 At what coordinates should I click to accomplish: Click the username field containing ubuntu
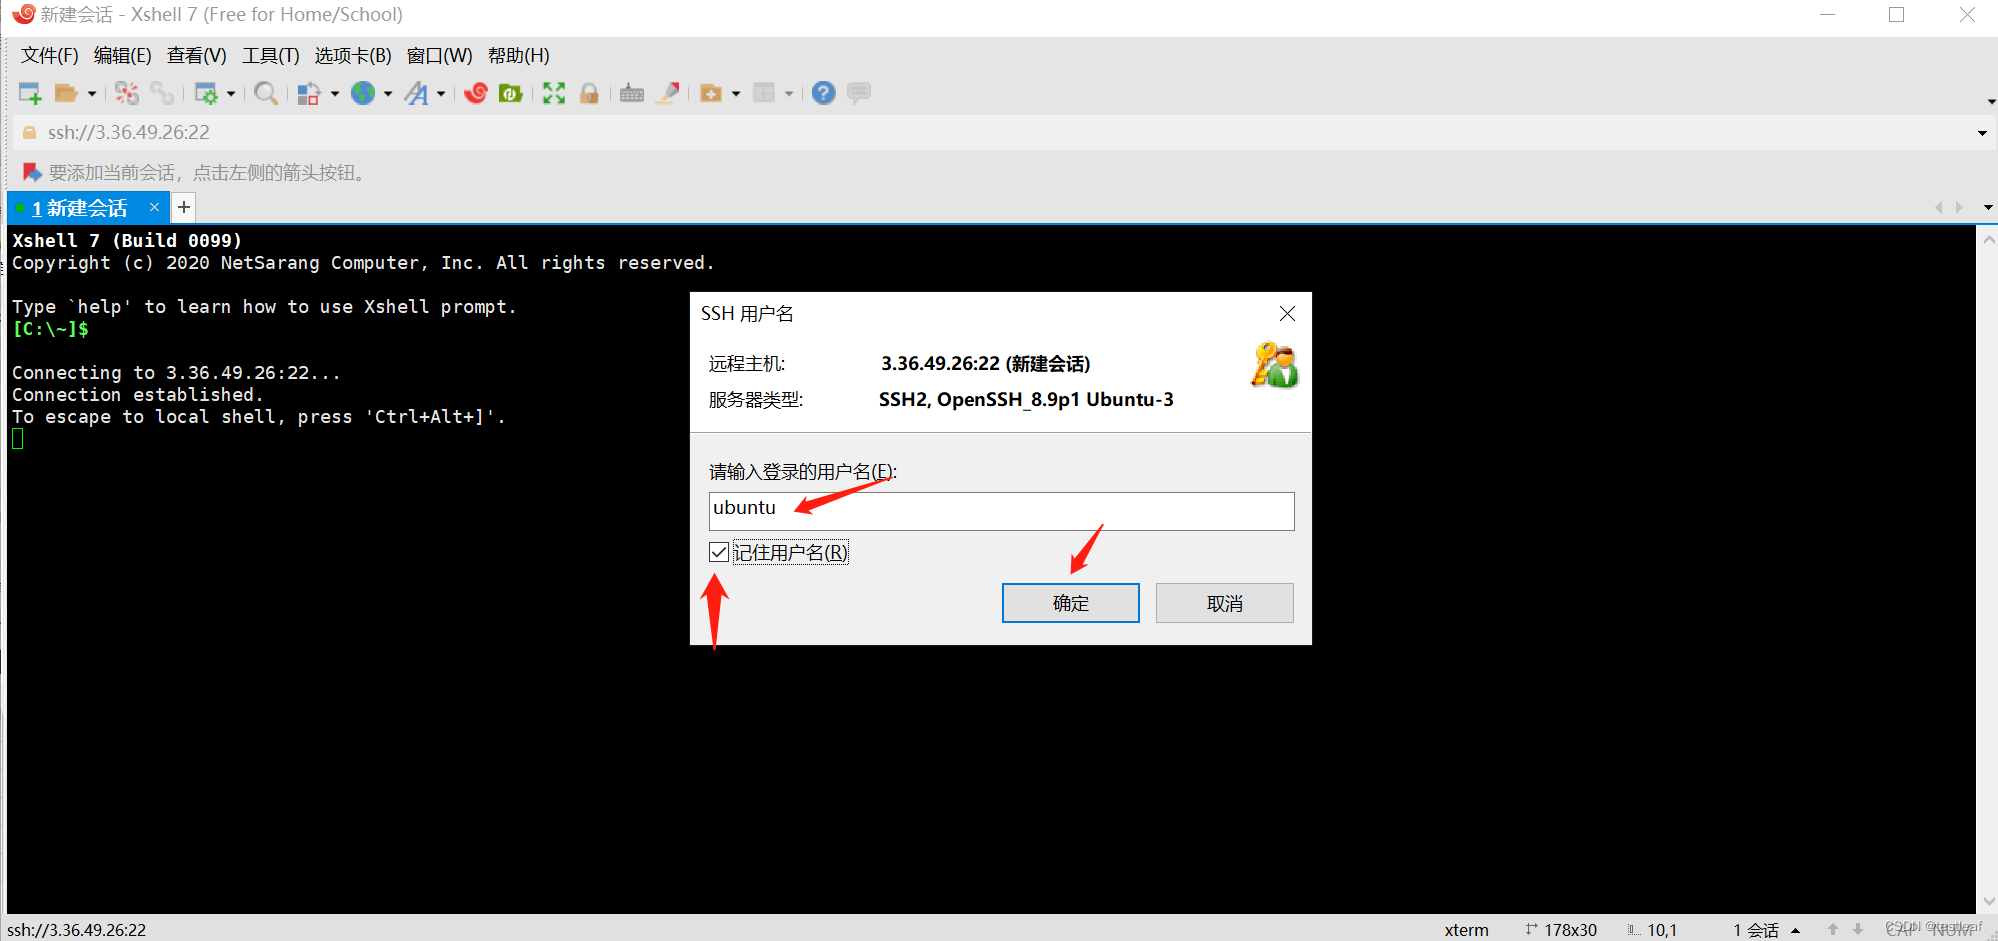(1001, 511)
